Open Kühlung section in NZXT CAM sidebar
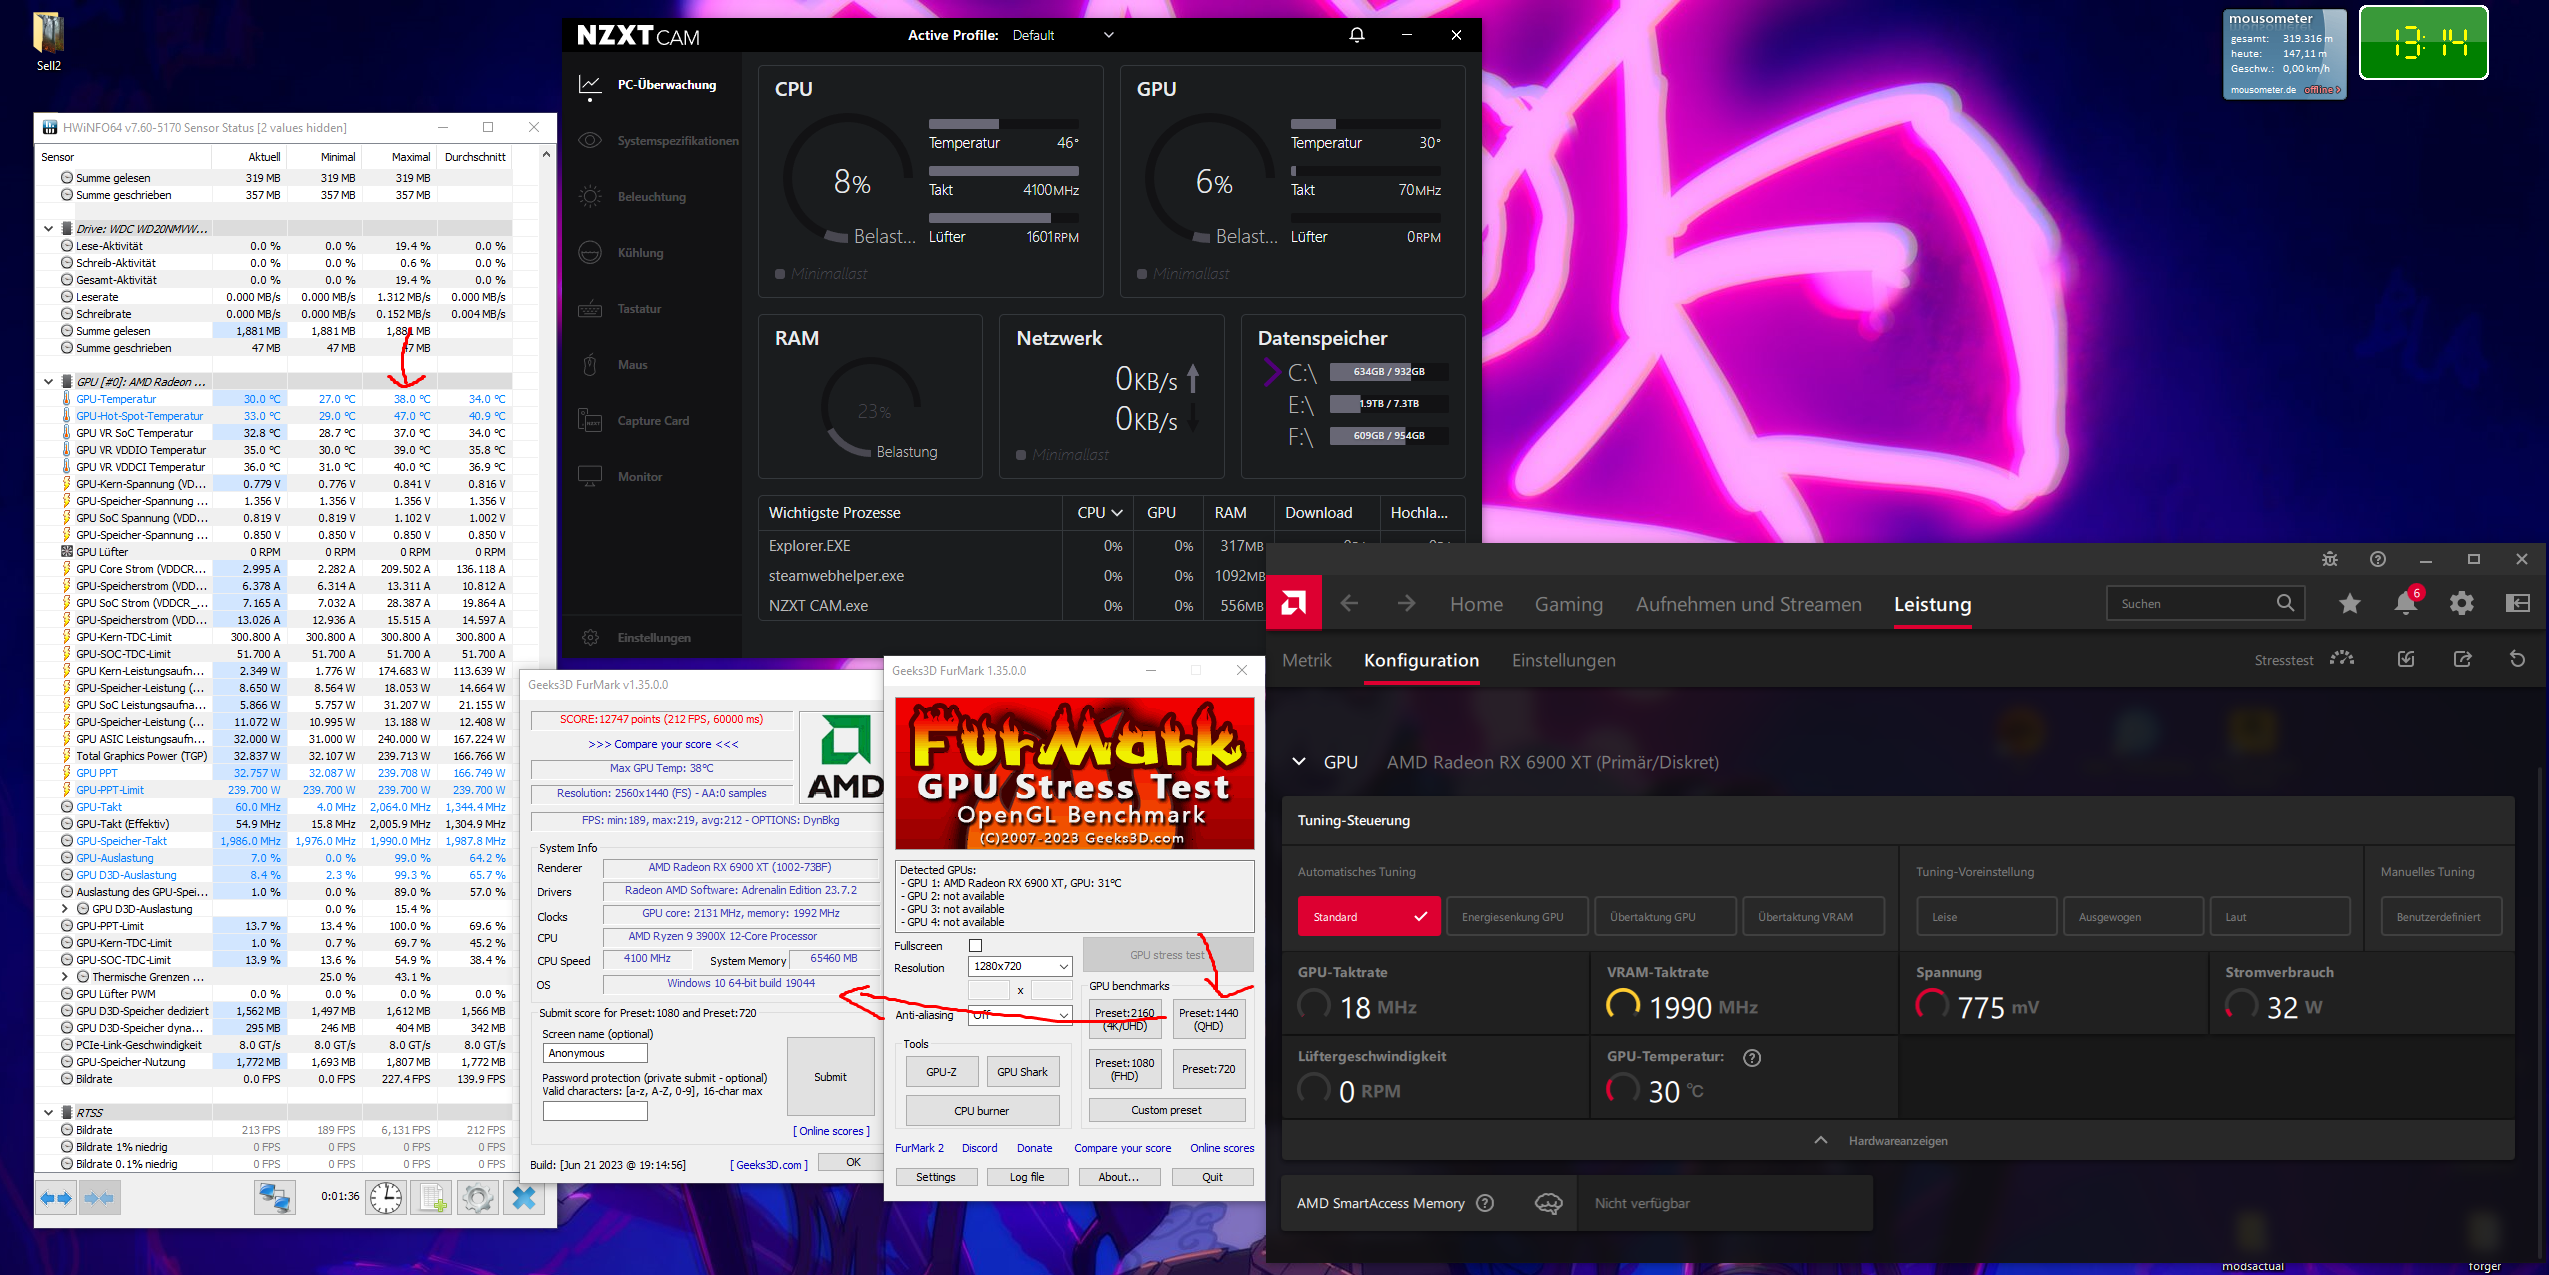The height and width of the screenshot is (1275, 2549). [x=640, y=253]
